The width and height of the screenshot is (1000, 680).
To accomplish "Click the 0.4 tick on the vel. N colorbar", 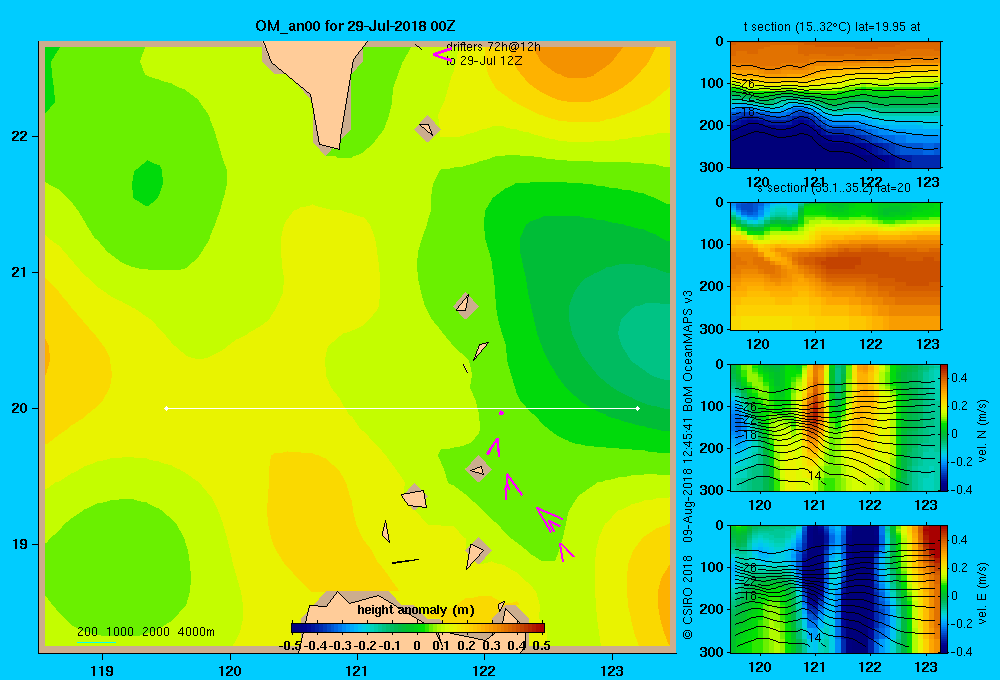I will [959, 378].
